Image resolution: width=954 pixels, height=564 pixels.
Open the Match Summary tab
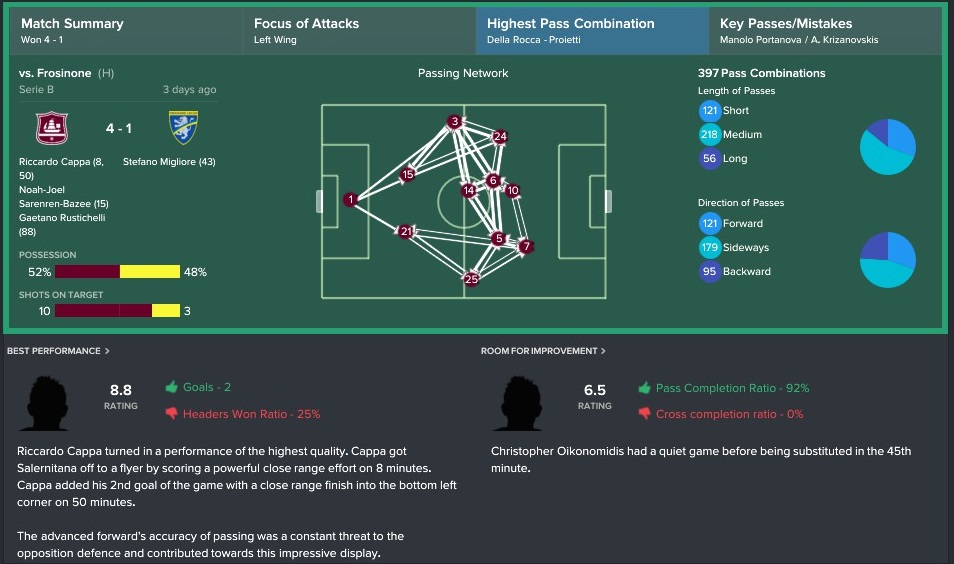127,31
